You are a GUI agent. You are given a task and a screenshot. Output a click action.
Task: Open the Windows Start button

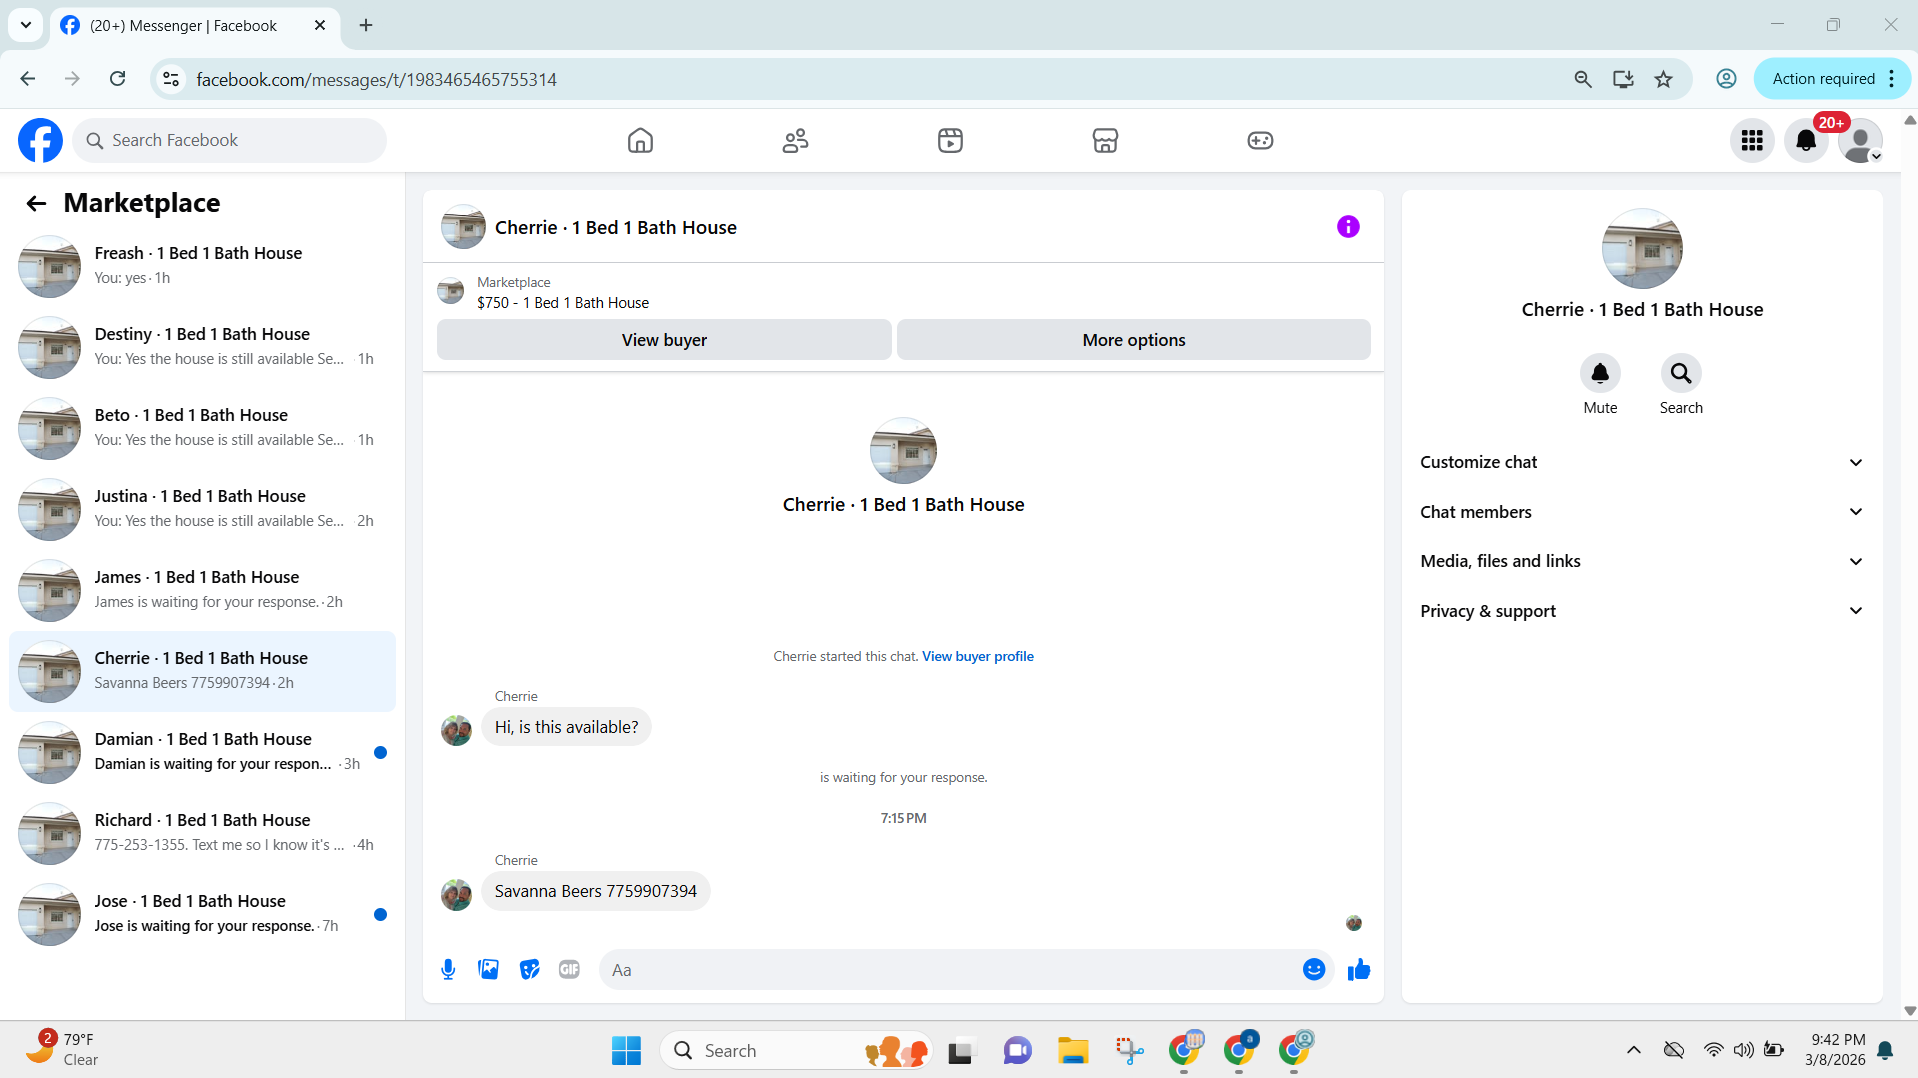pyautogui.click(x=626, y=1050)
